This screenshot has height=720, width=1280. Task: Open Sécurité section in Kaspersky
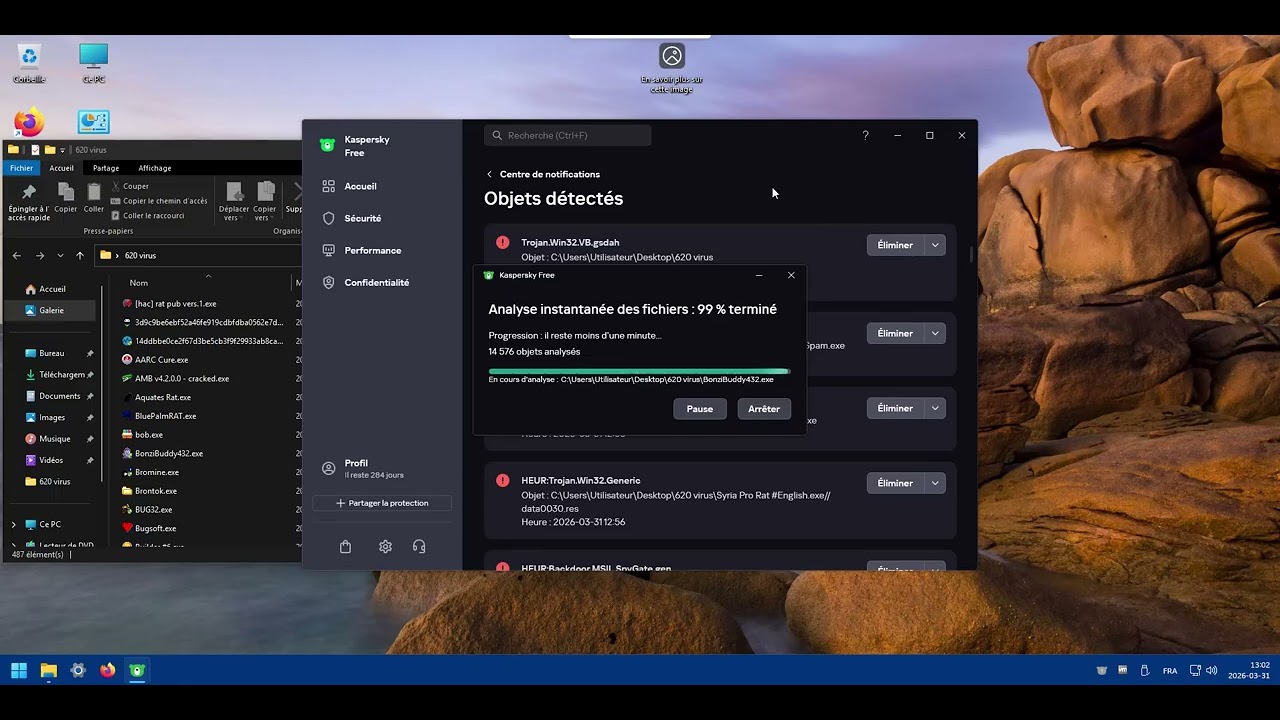(352, 218)
